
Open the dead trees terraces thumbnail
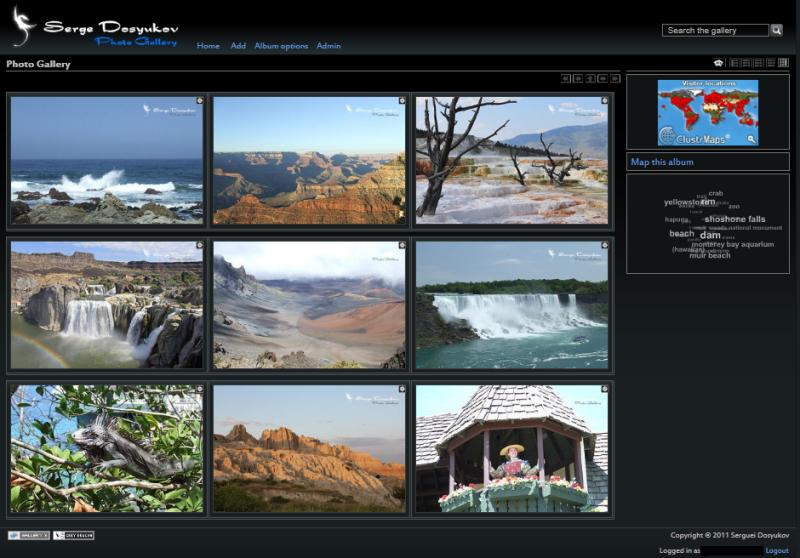pos(512,160)
